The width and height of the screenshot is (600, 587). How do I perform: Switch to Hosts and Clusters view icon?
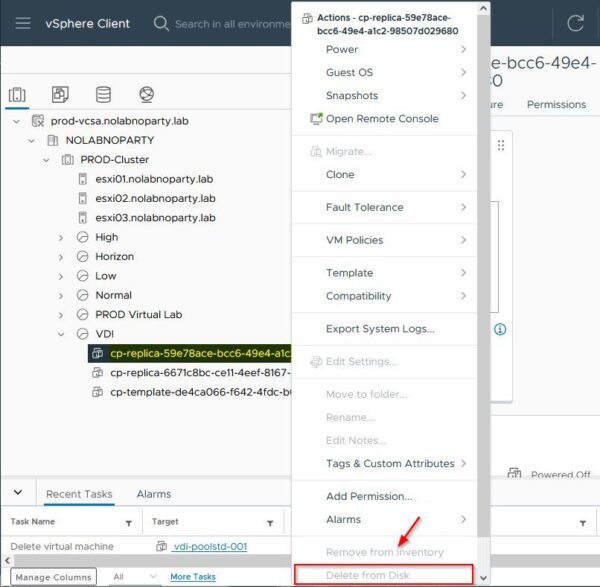(x=17, y=94)
